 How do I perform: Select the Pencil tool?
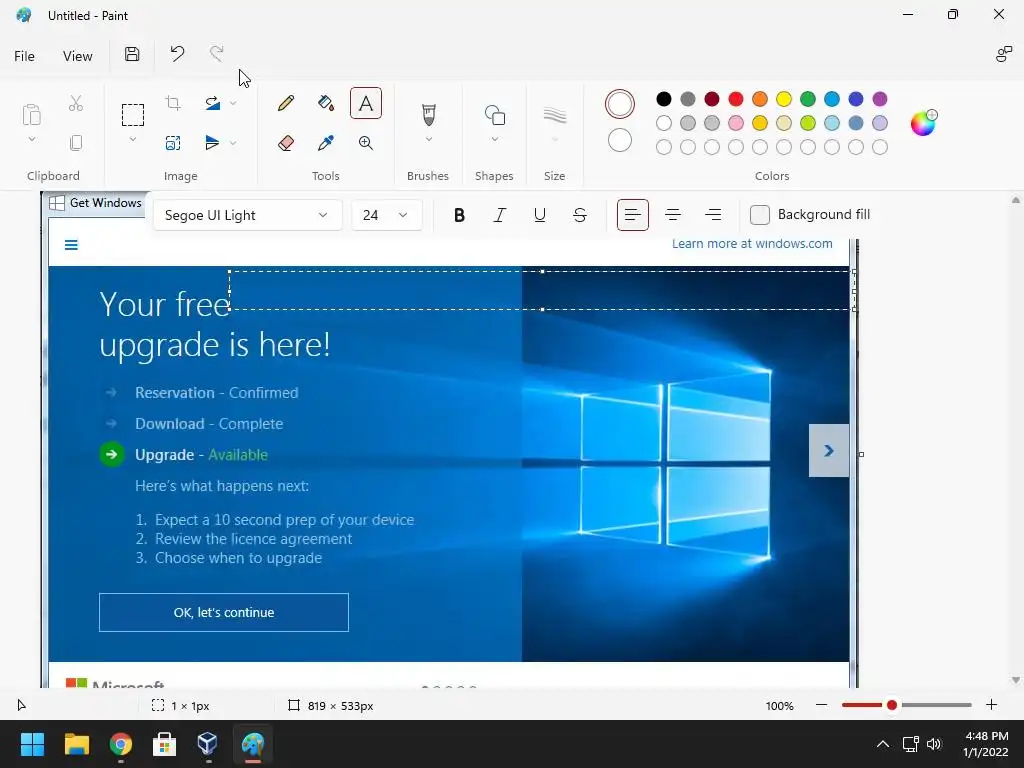pyautogui.click(x=285, y=103)
